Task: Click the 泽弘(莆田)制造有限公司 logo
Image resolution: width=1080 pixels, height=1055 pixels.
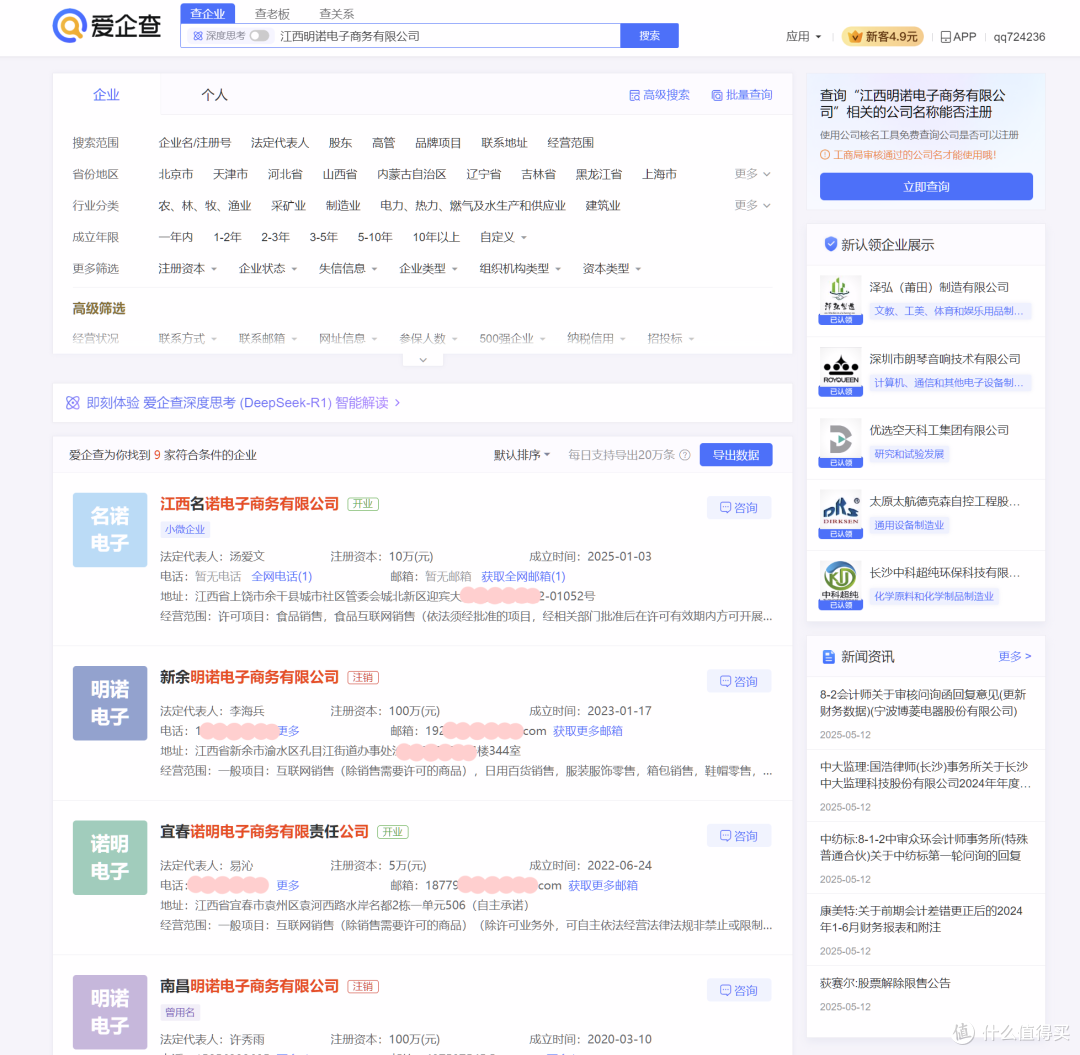Action: [840, 300]
